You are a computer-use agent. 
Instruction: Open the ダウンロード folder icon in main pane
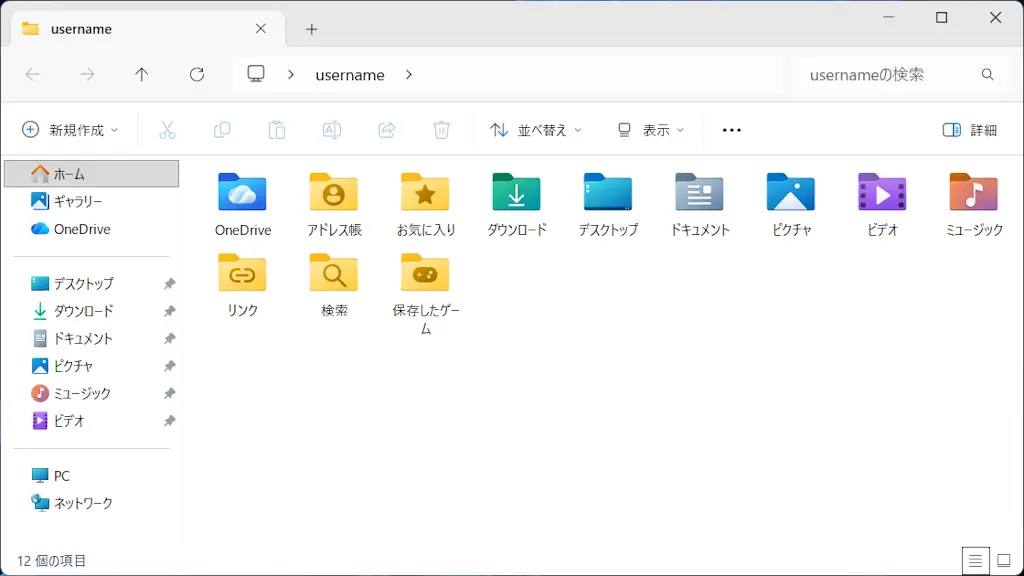516,193
